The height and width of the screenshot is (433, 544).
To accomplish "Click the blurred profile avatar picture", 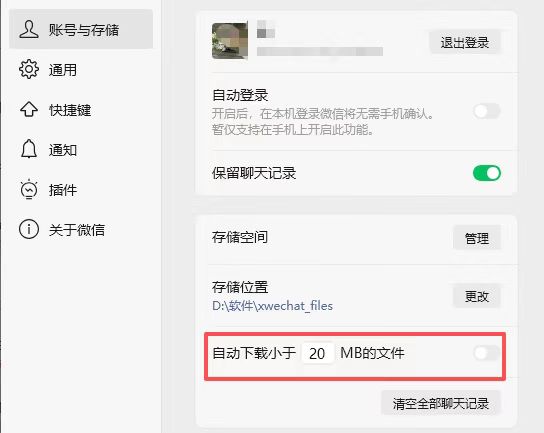I will click(x=230, y=41).
